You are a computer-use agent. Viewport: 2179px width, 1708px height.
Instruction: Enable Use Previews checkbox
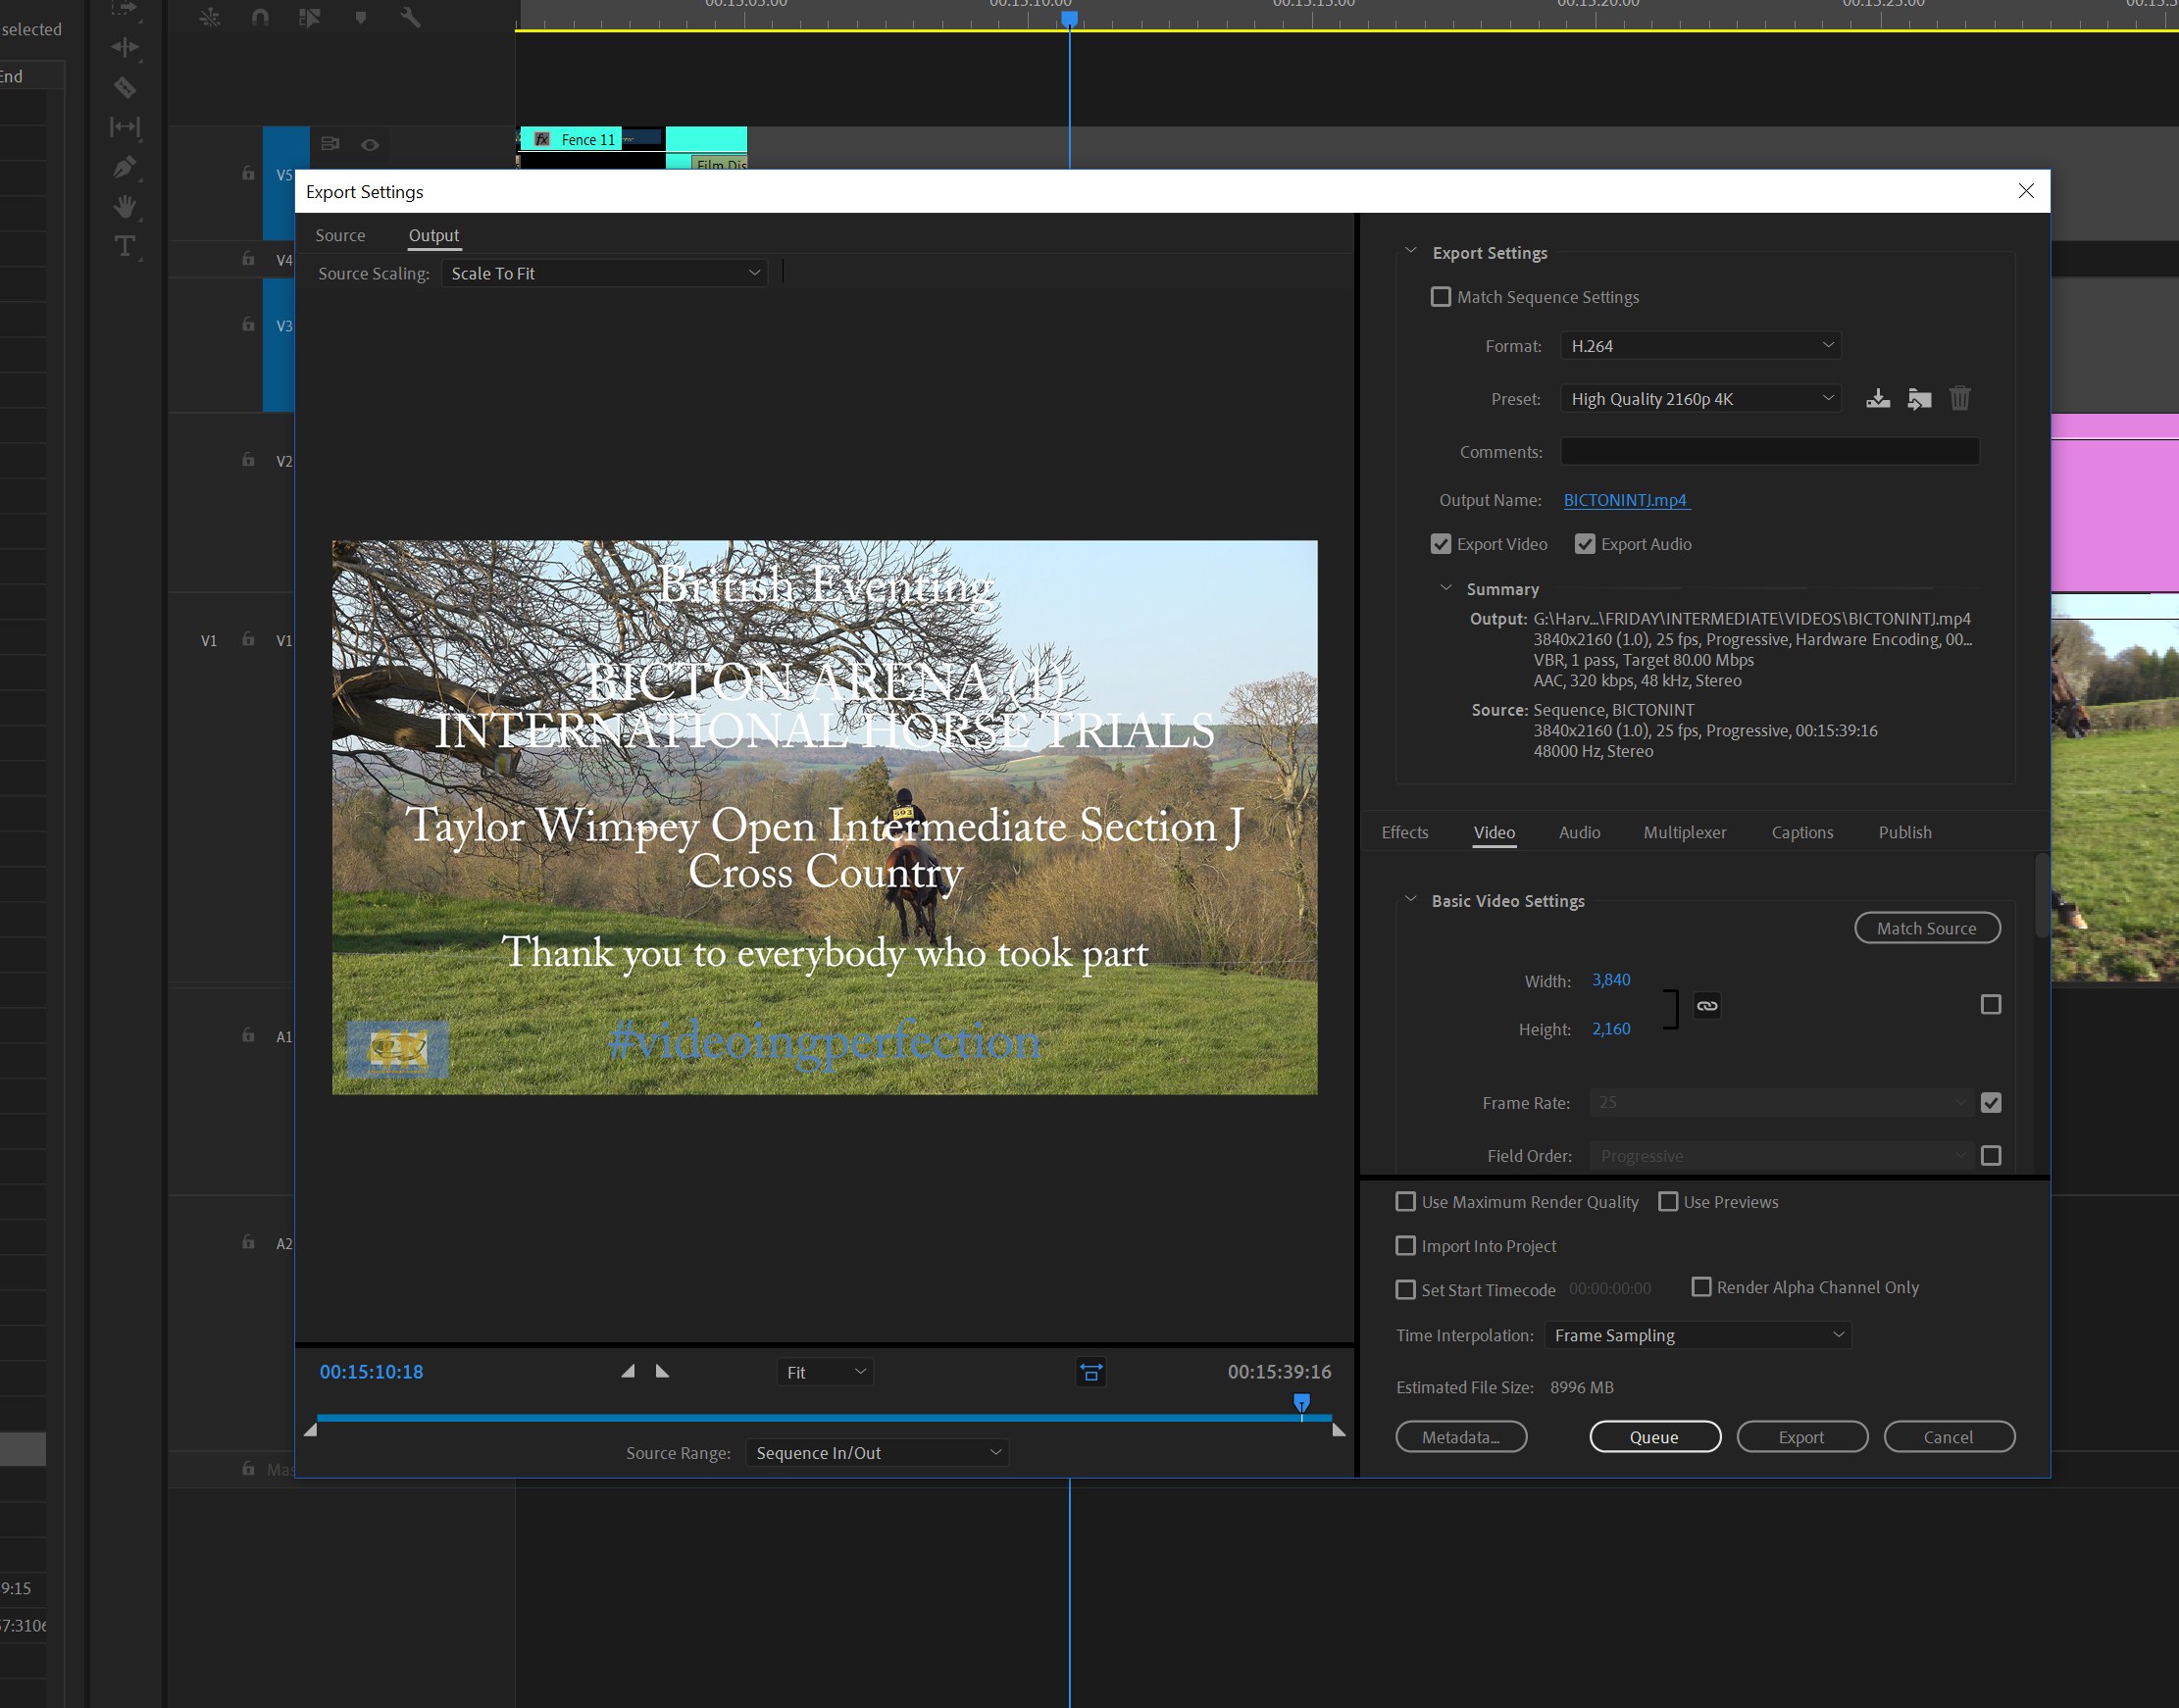point(1668,1202)
